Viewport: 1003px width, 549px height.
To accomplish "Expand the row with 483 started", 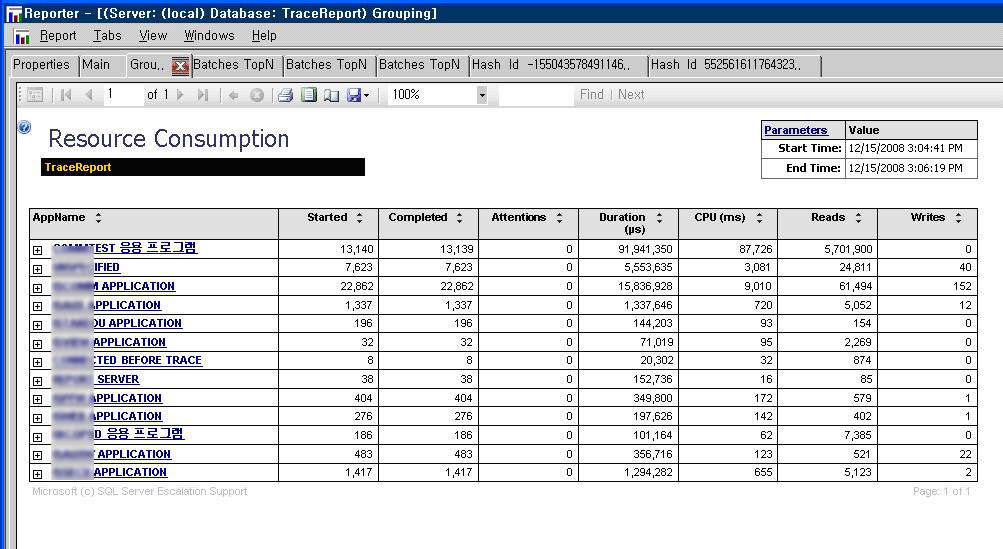I will pyautogui.click(x=38, y=456).
